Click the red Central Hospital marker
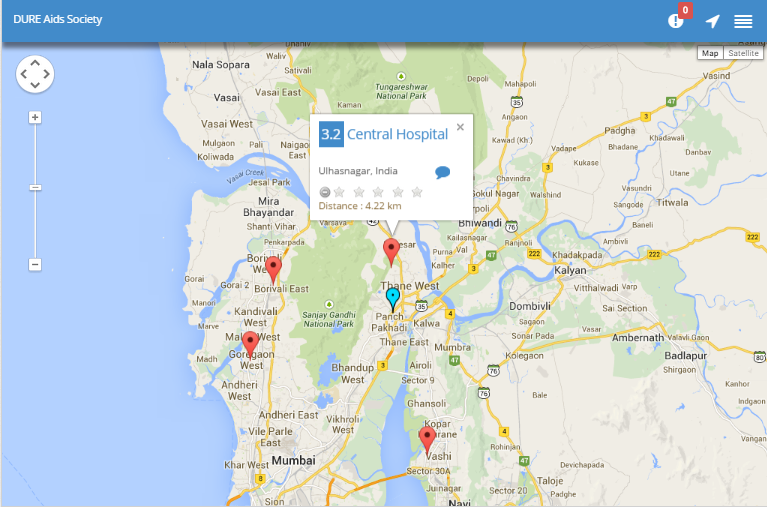 point(391,253)
